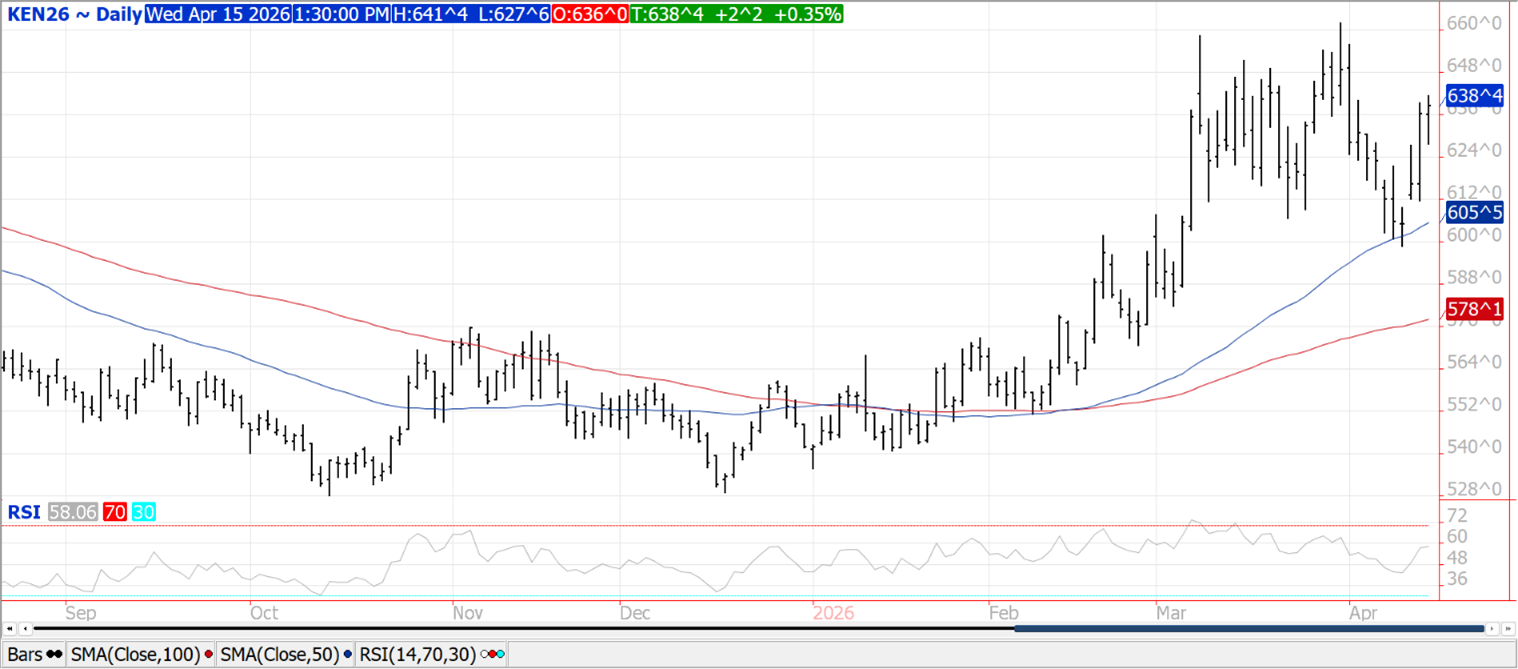Click the blue RSI panel title

(x=24, y=512)
